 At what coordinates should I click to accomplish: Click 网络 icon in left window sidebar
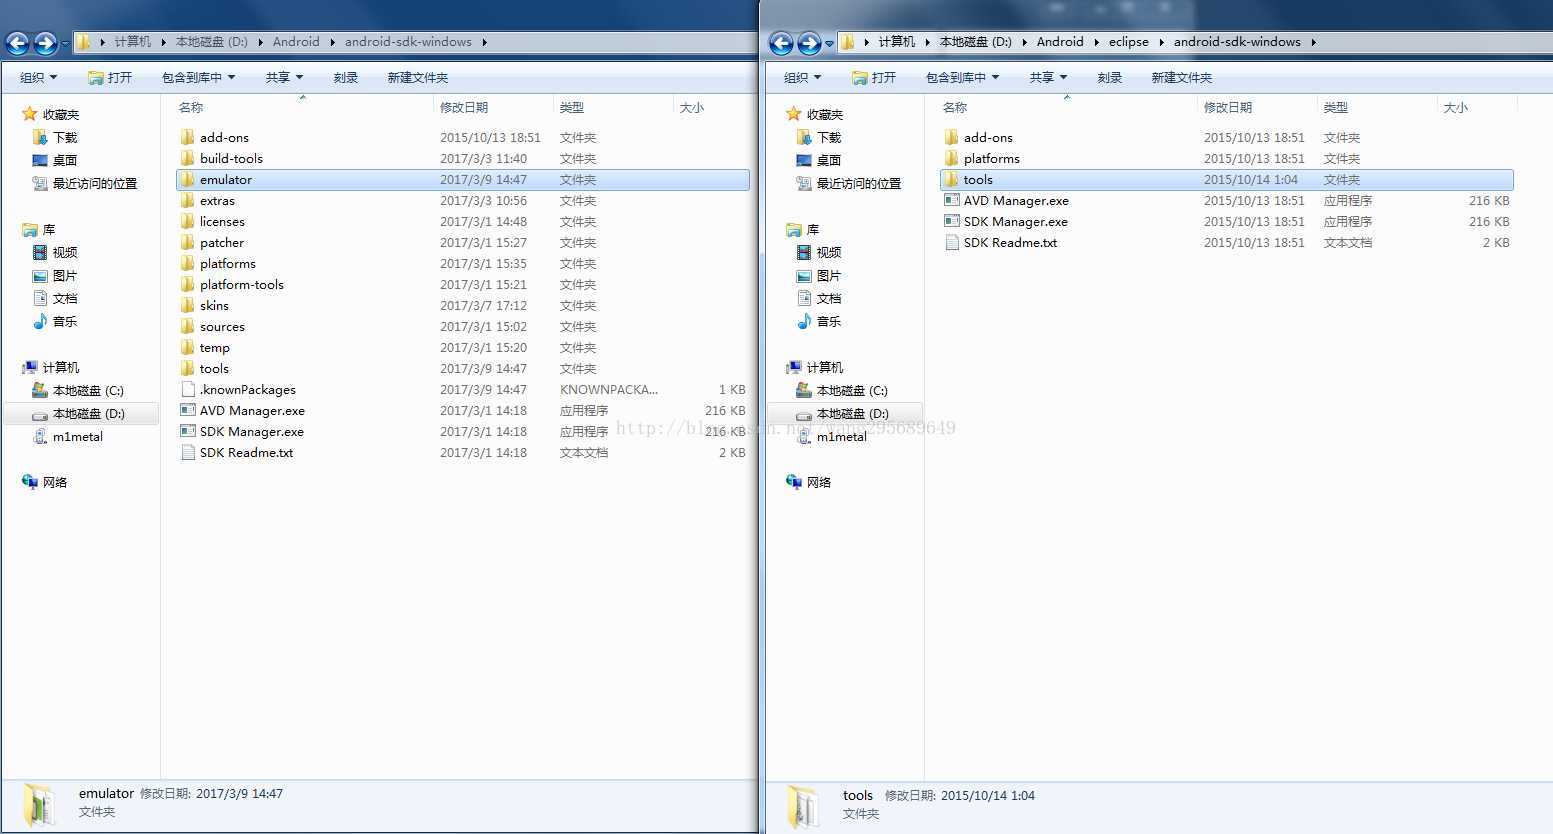tap(30, 482)
